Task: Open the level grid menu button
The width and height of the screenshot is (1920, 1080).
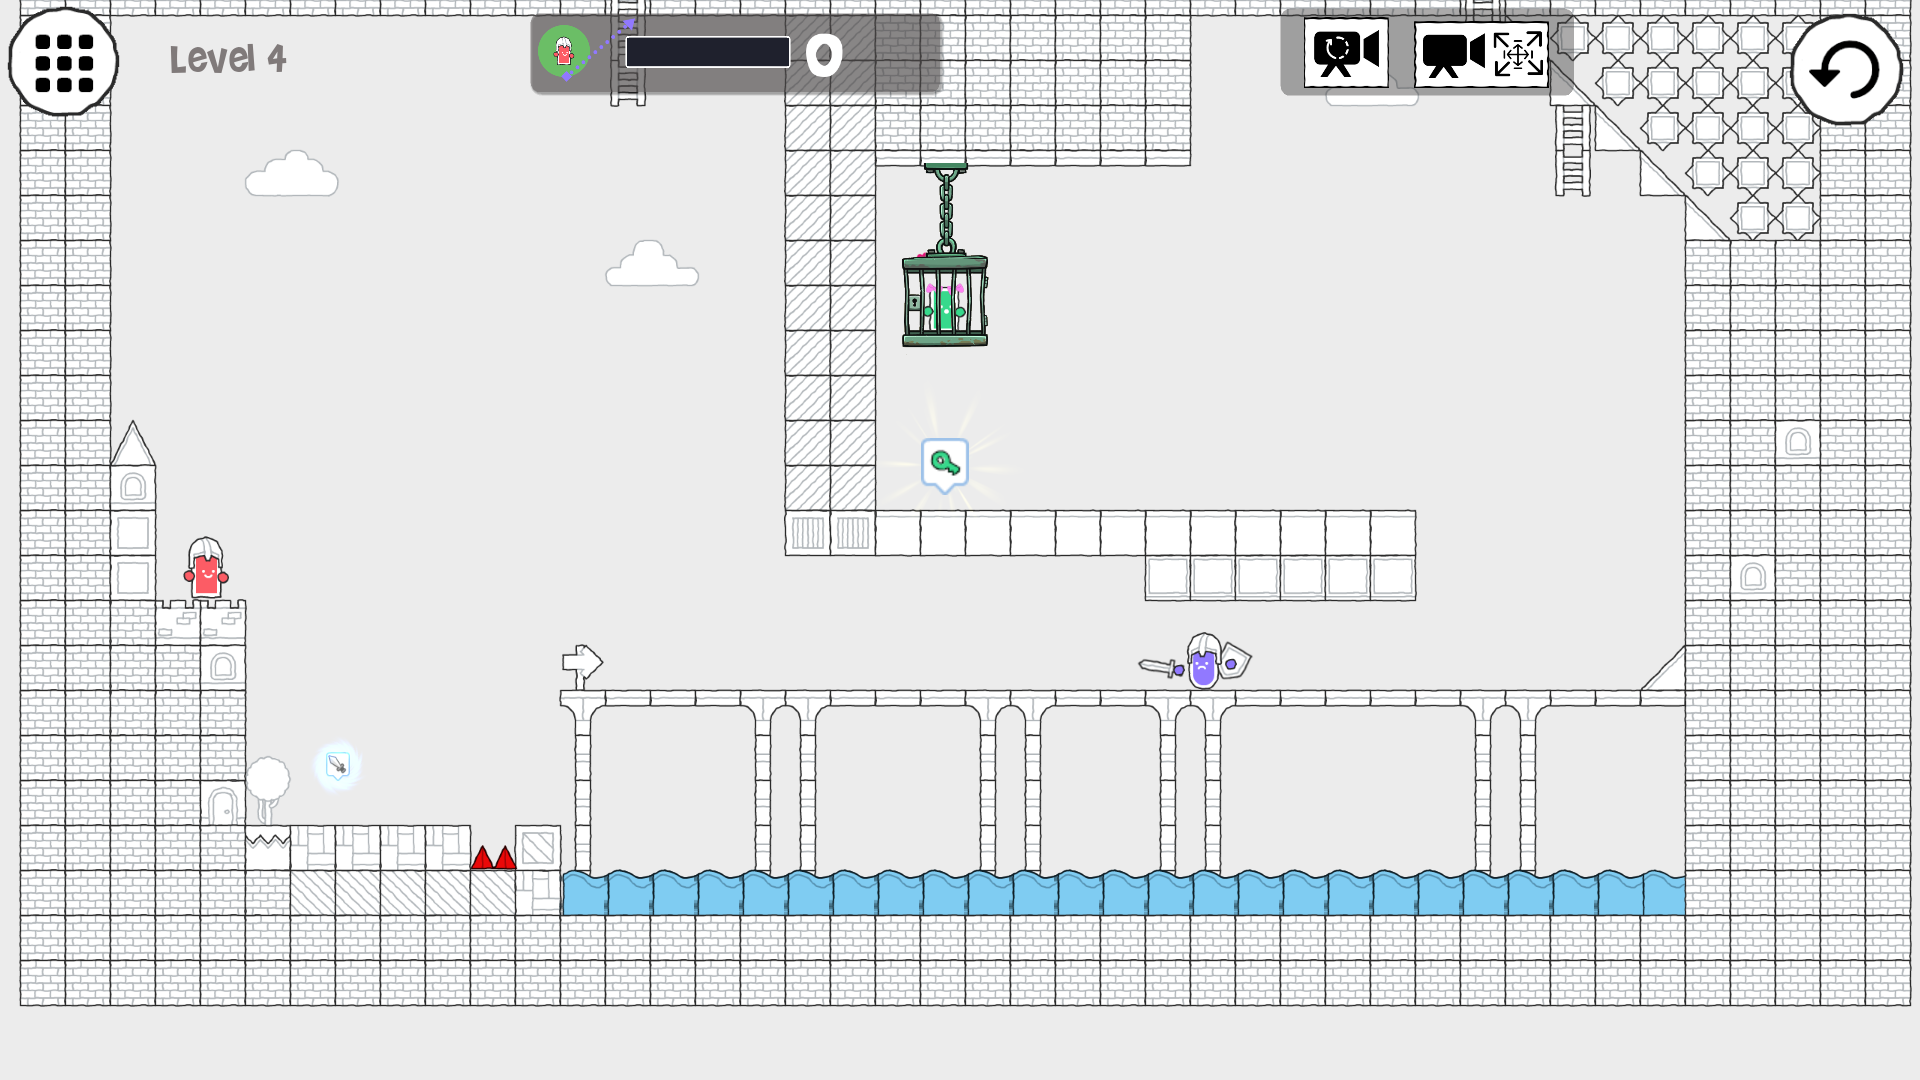Action: click(x=63, y=62)
